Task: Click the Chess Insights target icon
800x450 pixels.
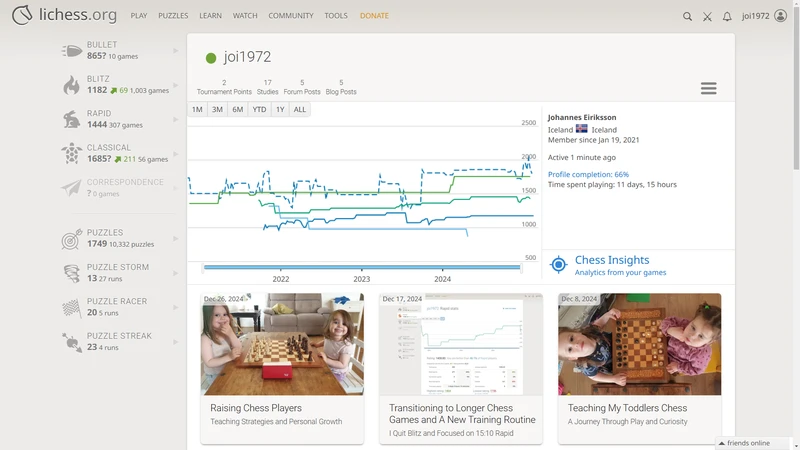Action: tap(559, 265)
